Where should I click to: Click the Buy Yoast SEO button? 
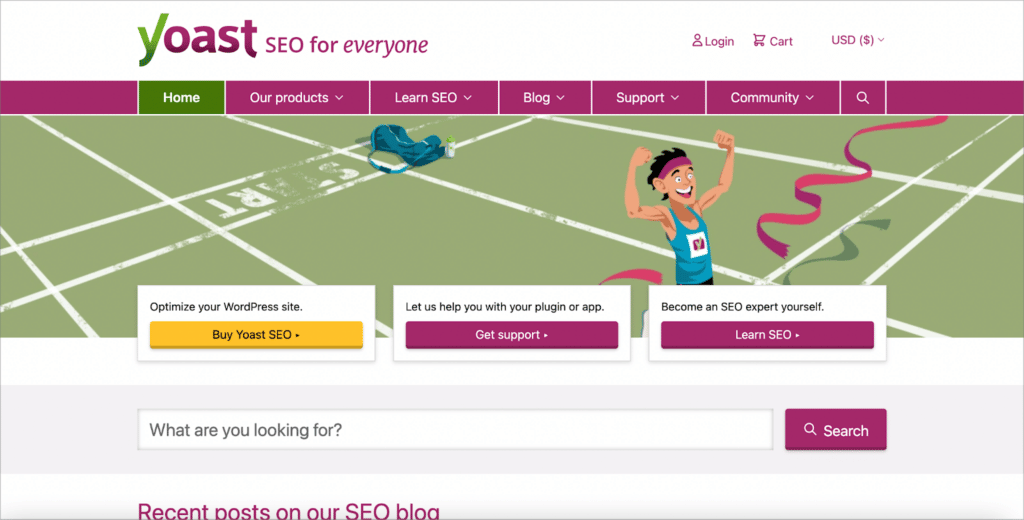coord(256,334)
